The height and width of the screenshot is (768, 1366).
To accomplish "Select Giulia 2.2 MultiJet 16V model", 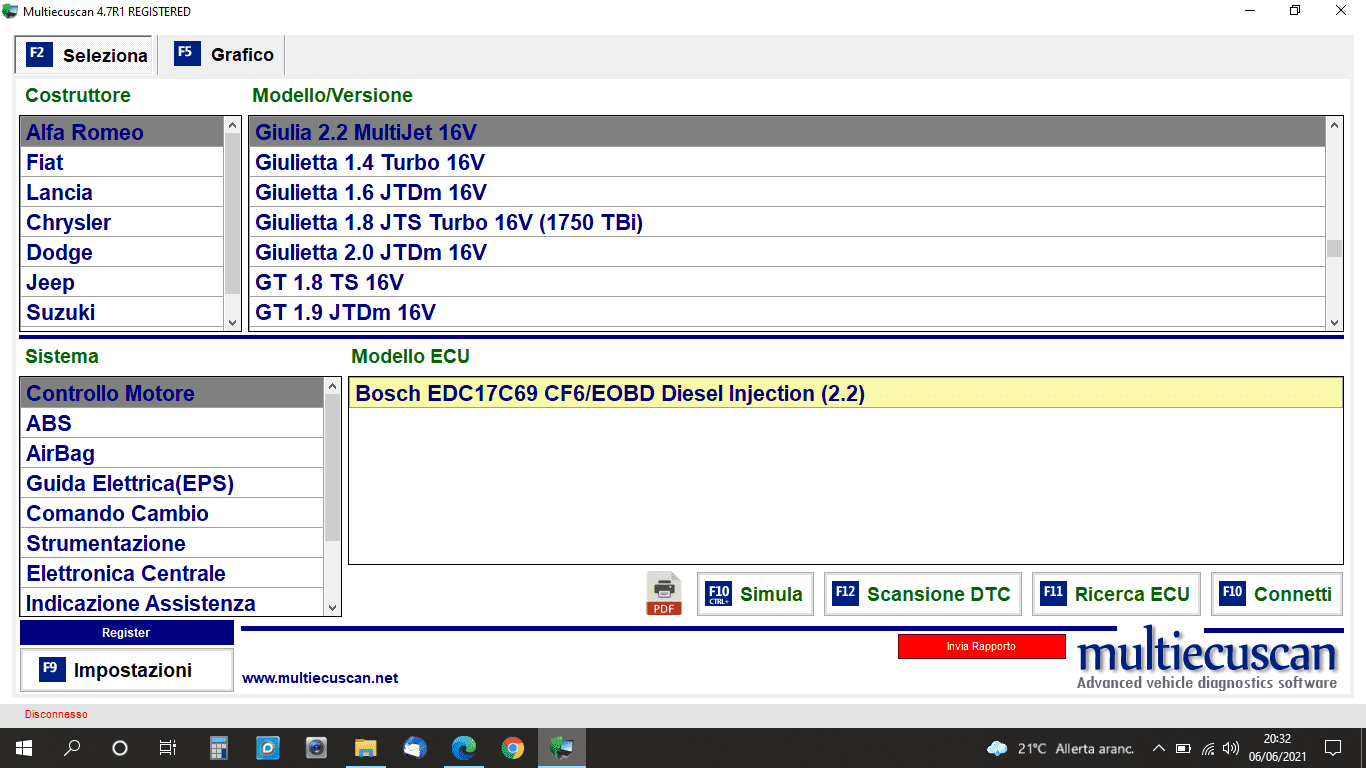I will click(787, 132).
